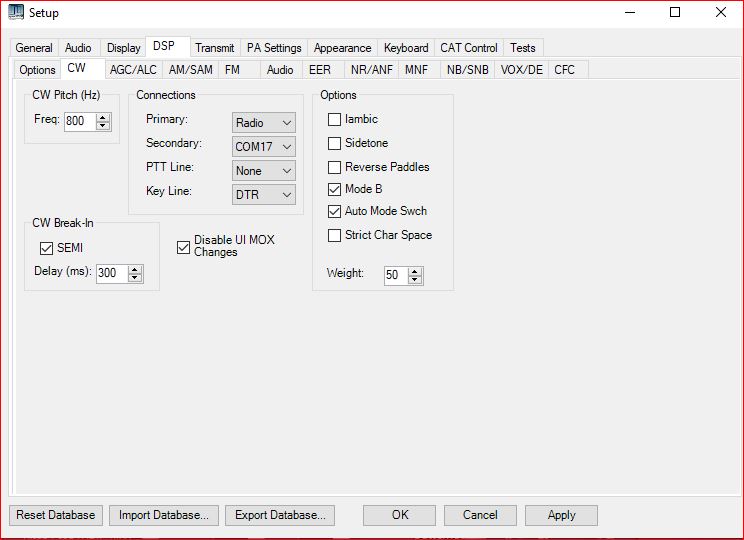Switch to the Transmit tab
The image size is (744, 540).
(x=215, y=48)
